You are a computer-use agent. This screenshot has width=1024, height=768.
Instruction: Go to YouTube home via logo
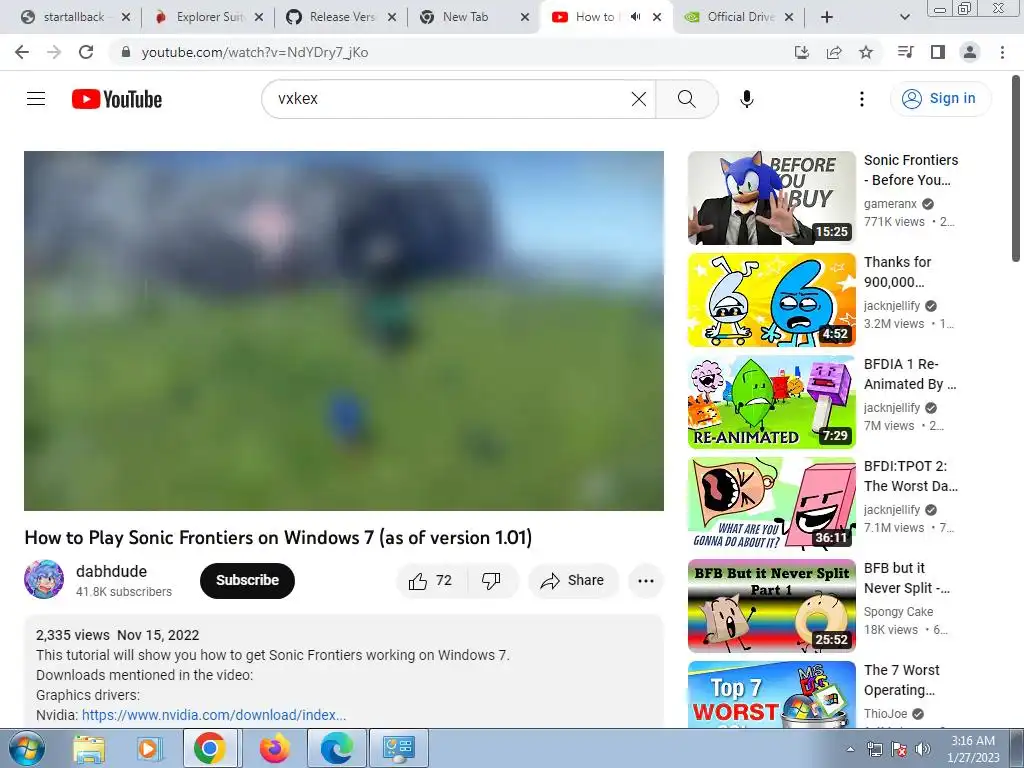pyautogui.click(x=117, y=99)
